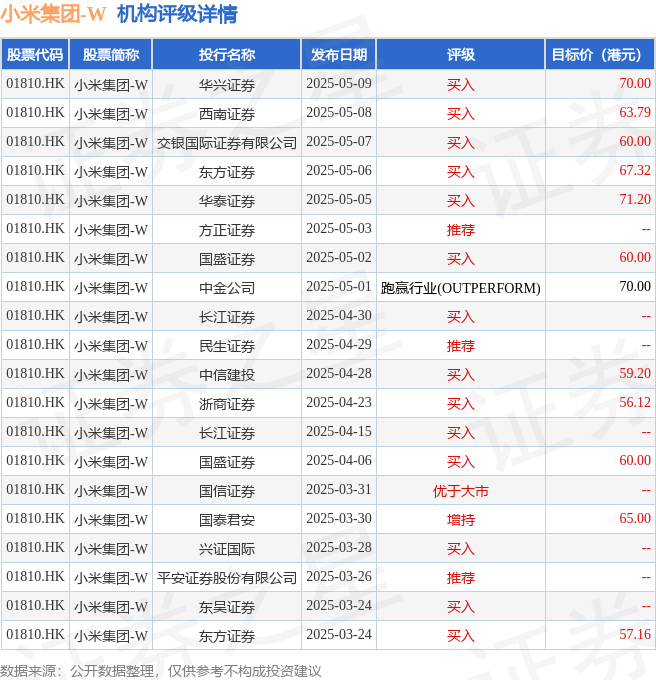The image size is (656, 680).
Task: Click the date 2025-05-09
Action: point(339,83)
